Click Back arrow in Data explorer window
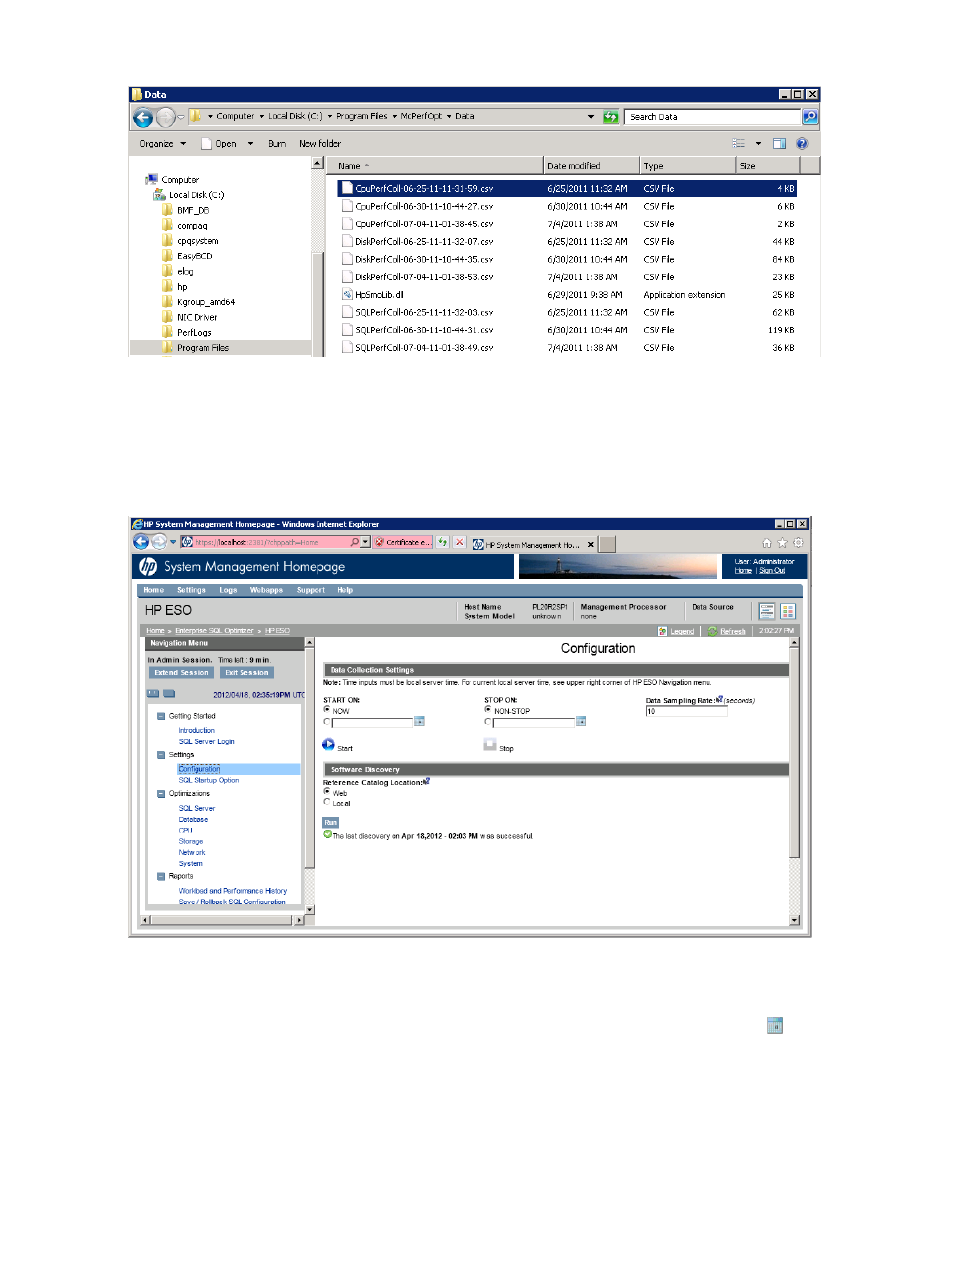This screenshot has width=954, height=1270. tap(143, 117)
